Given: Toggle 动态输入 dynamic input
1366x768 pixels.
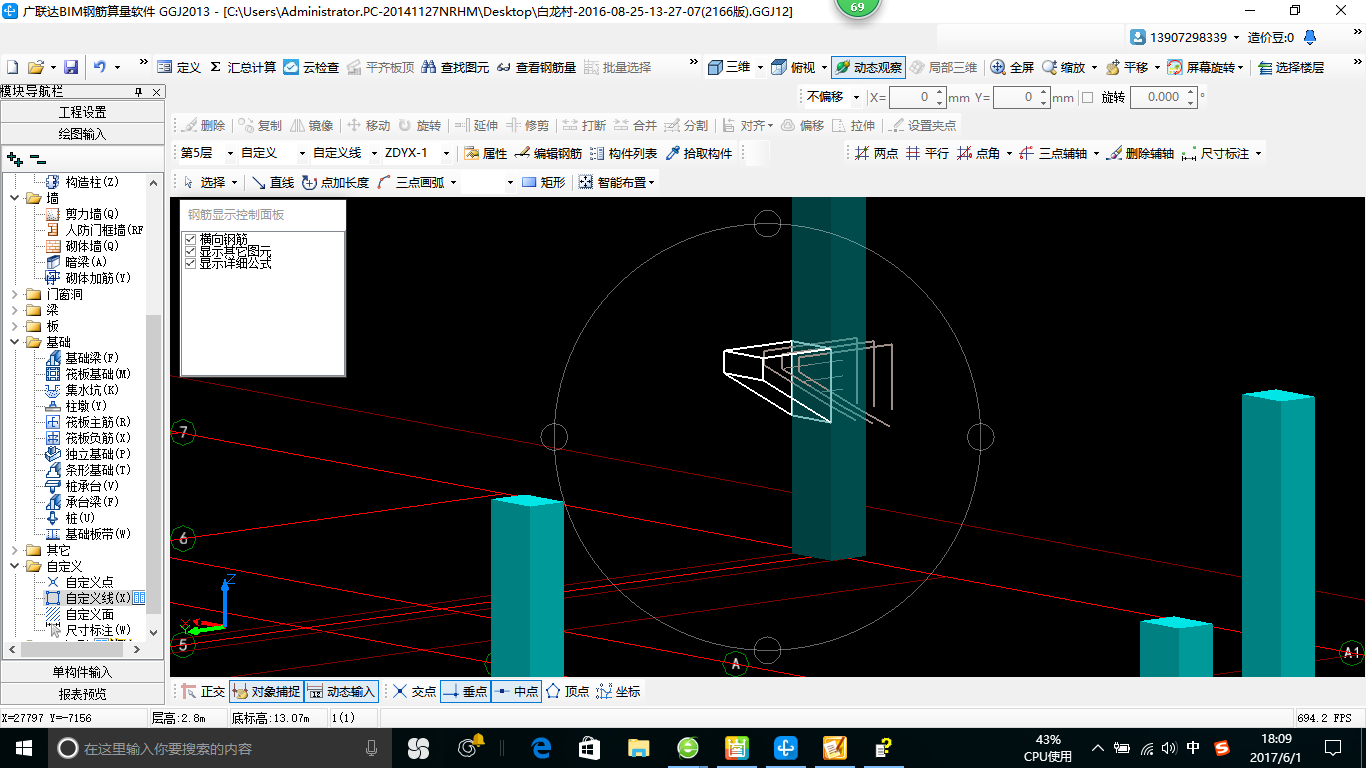Looking at the screenshot, I should click(x=341, y=691).
